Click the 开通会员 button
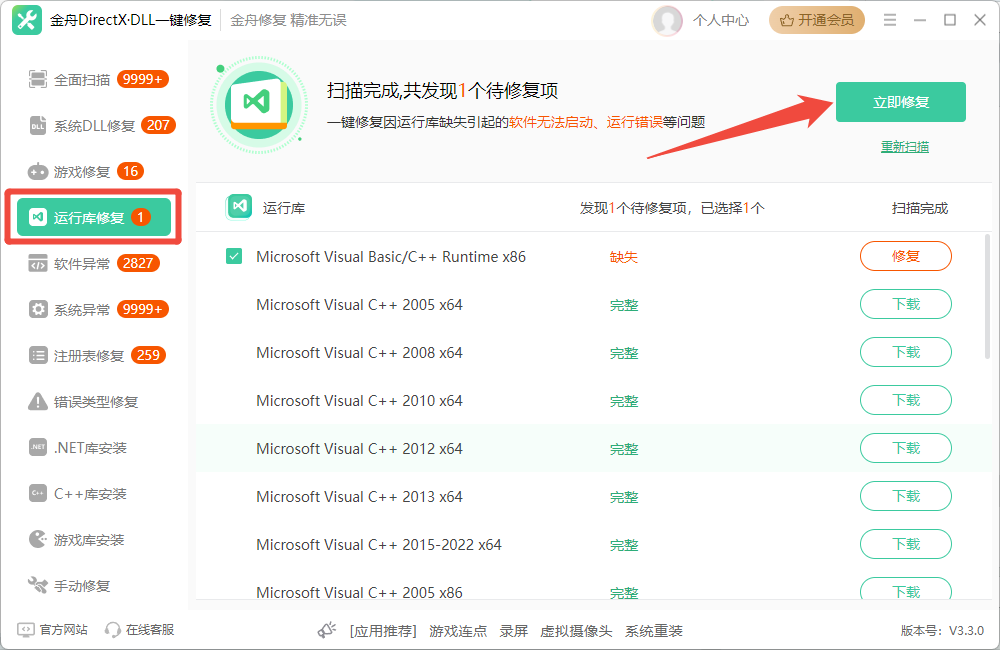Screen dimensions: 1000x650 (x=816, y=20)
